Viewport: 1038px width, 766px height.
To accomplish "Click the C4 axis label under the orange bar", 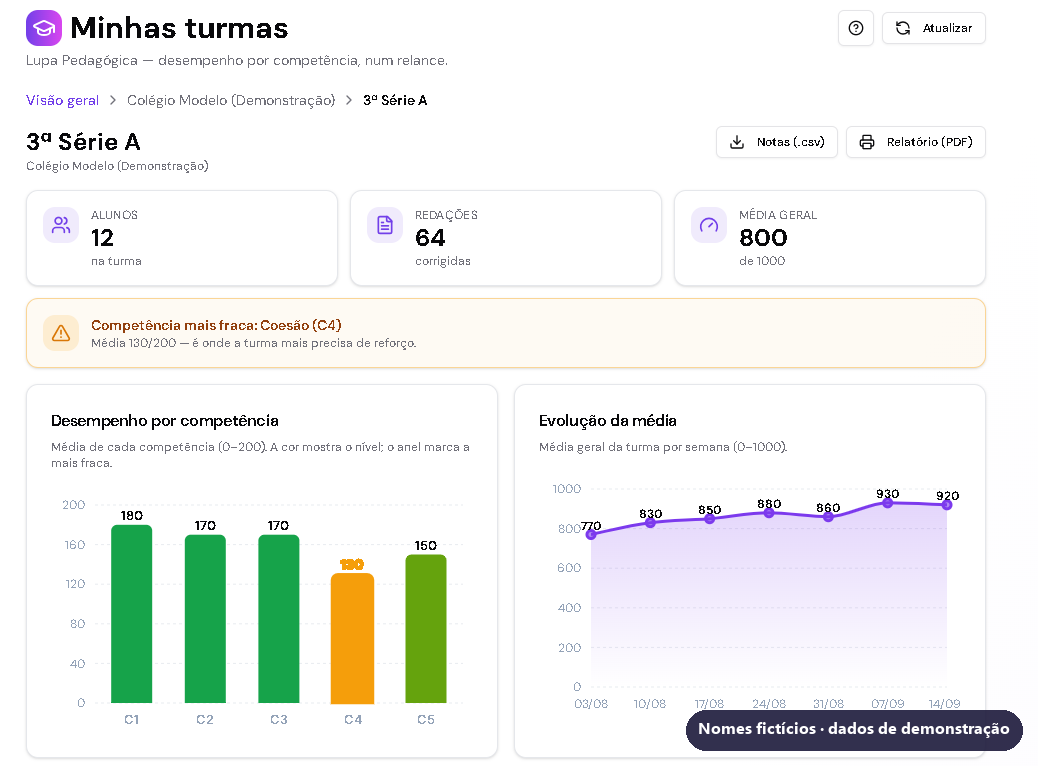I will [x=353, y=720].
